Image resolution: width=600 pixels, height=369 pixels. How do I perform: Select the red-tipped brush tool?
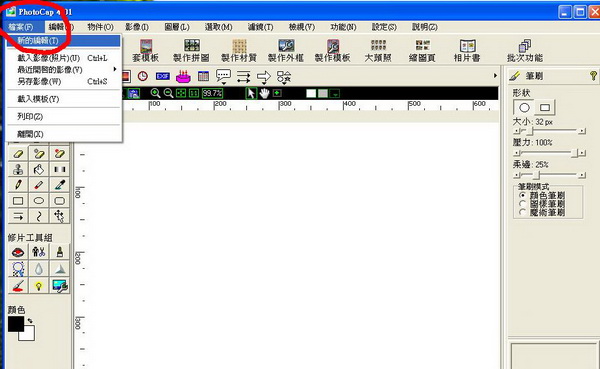click(x=39, y=185)
